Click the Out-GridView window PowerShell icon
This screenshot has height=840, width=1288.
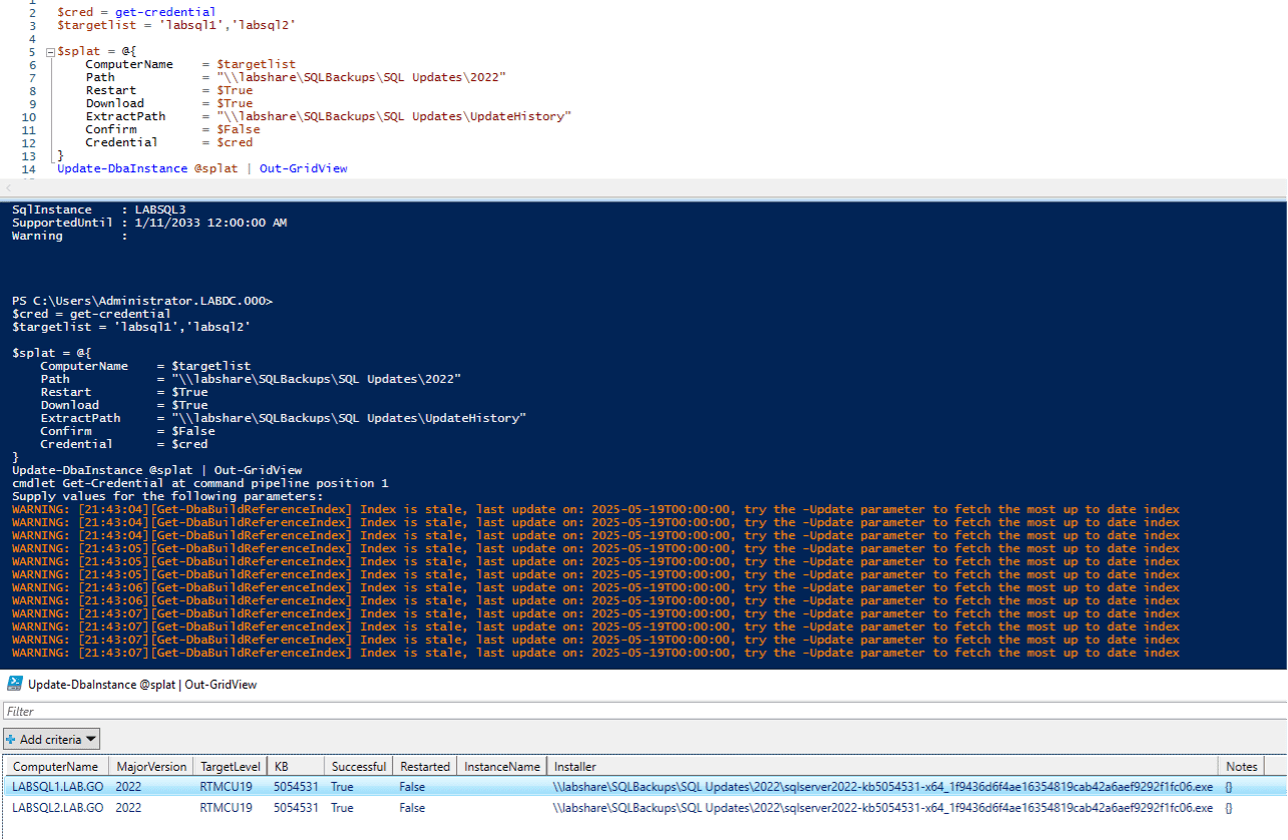pos(15,684)
